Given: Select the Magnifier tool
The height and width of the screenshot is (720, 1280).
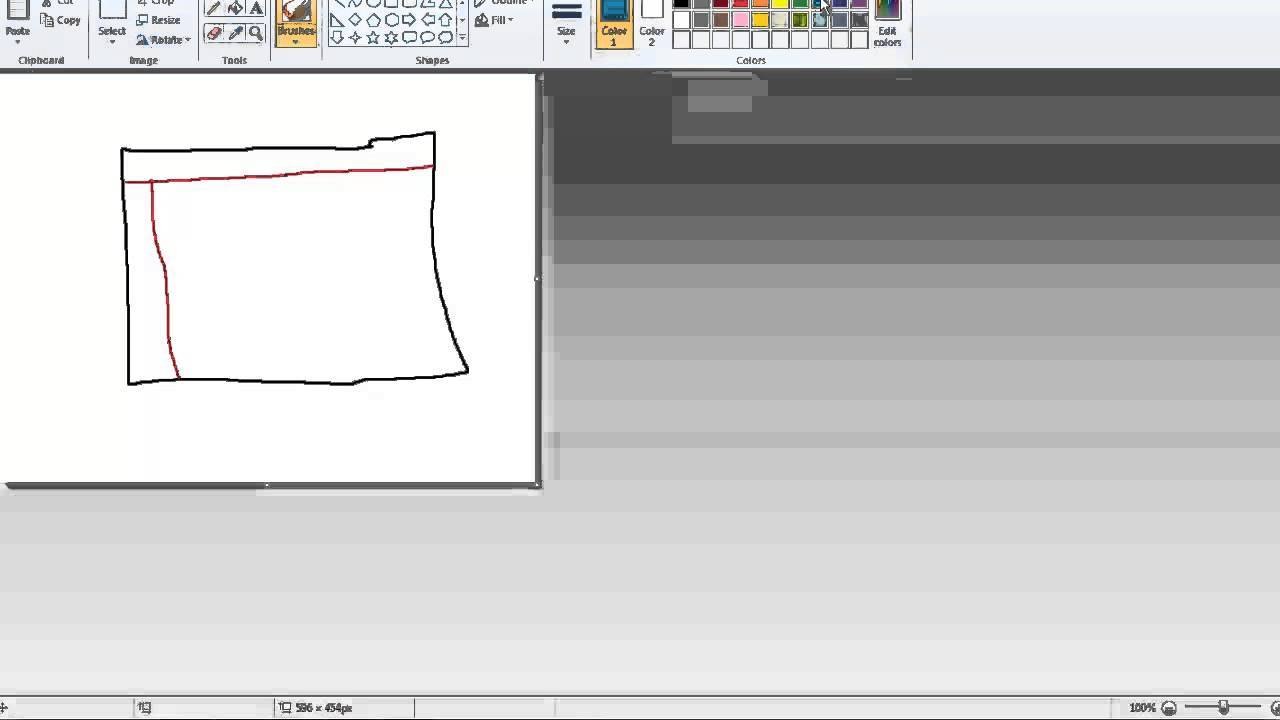Looking at the screenshot, I should [x=256, y=33].
